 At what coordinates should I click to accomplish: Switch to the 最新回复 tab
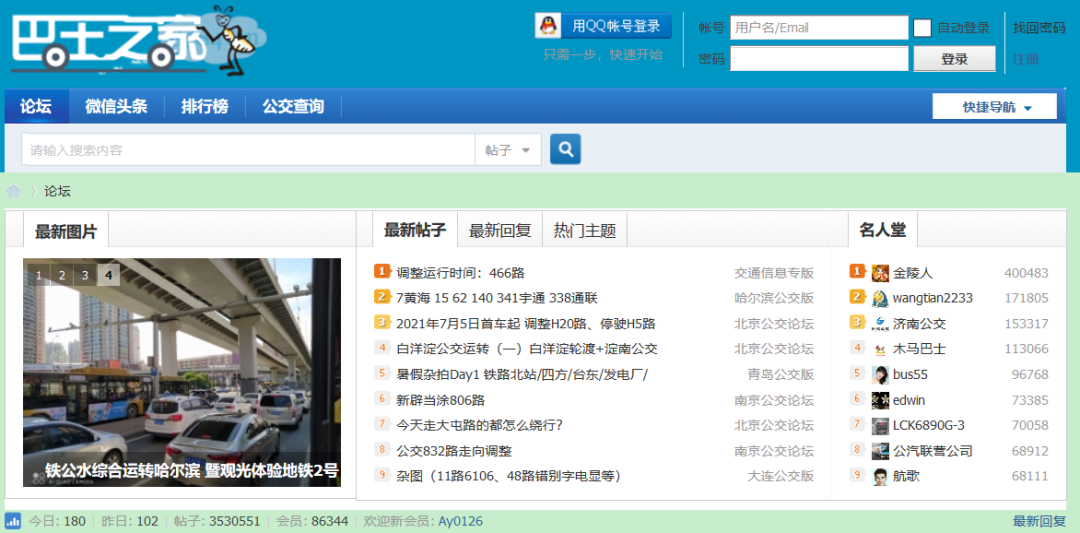500,230
